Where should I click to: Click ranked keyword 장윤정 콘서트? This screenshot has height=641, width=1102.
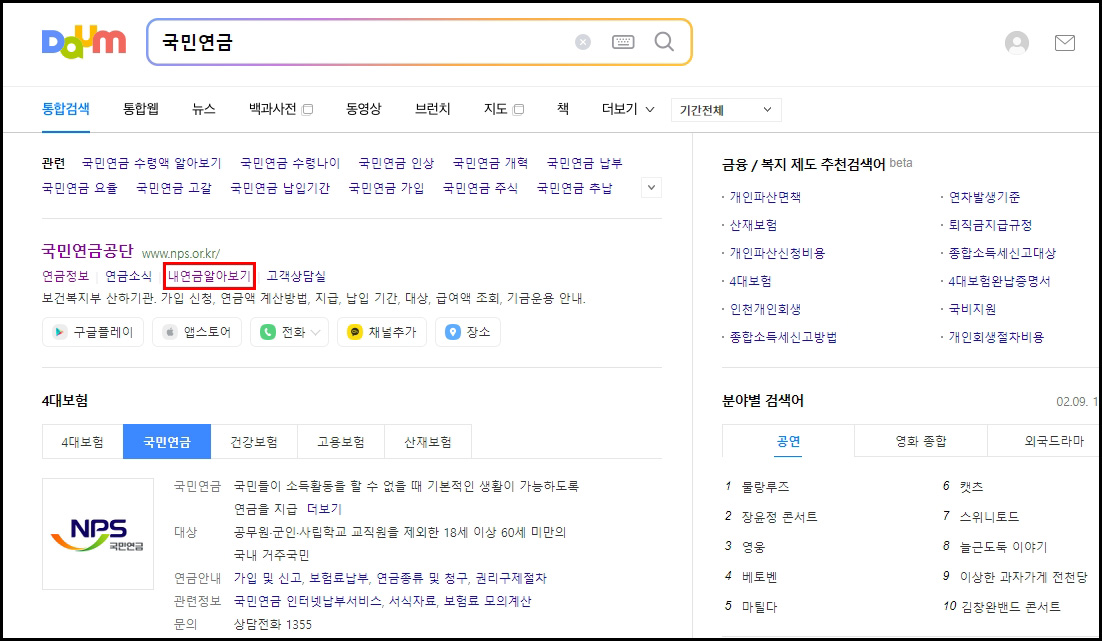point(779,517)
